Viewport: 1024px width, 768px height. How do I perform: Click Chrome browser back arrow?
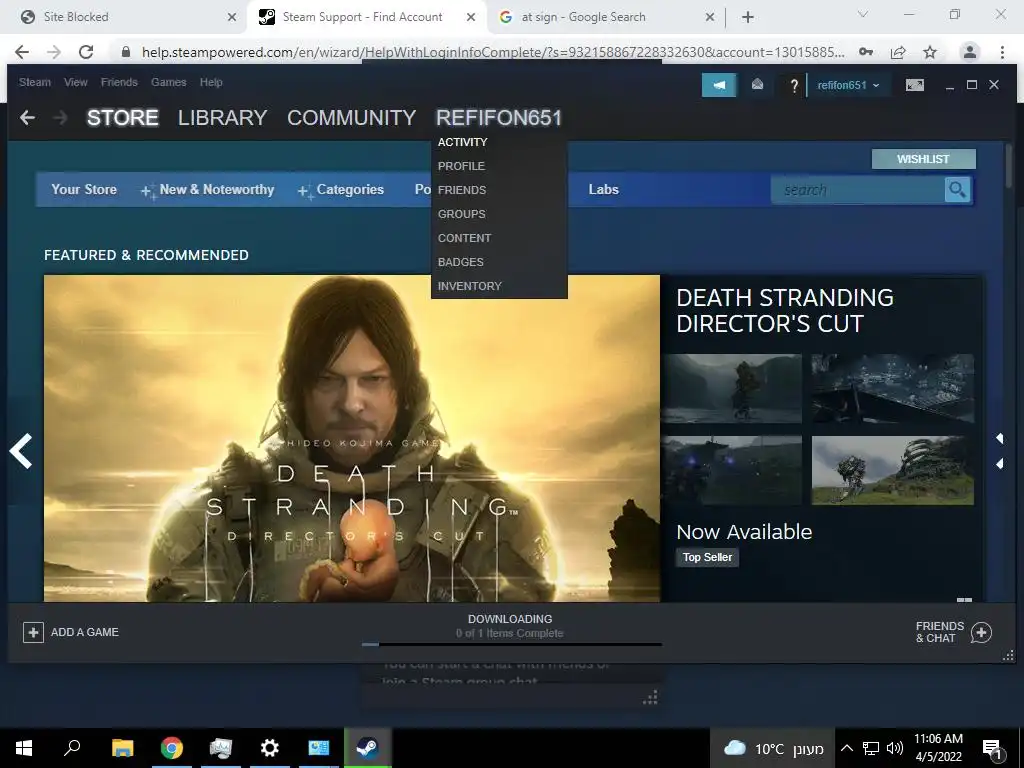pos(22,52)
